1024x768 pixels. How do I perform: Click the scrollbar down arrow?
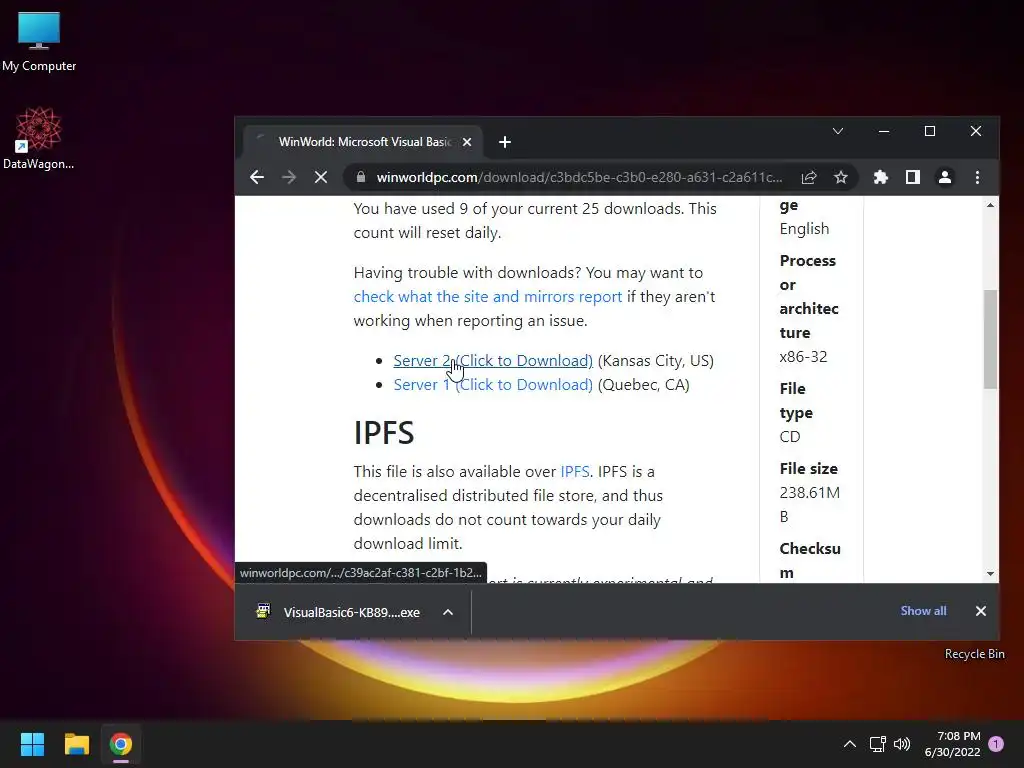pyautogui.click(x=990, y=574)
